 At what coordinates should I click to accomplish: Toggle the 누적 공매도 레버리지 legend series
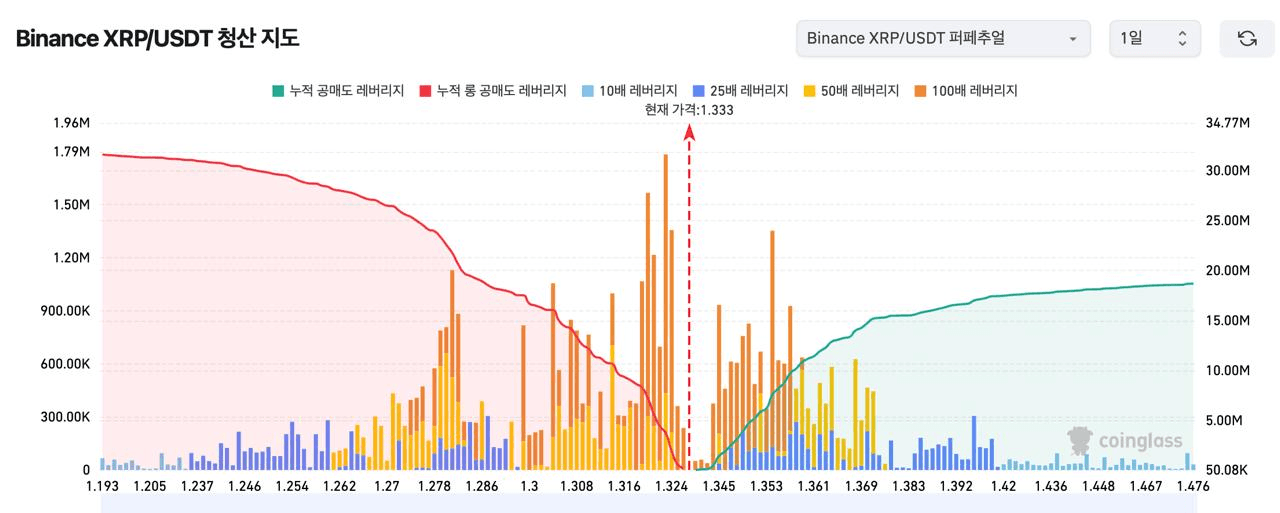click(337, 91)
